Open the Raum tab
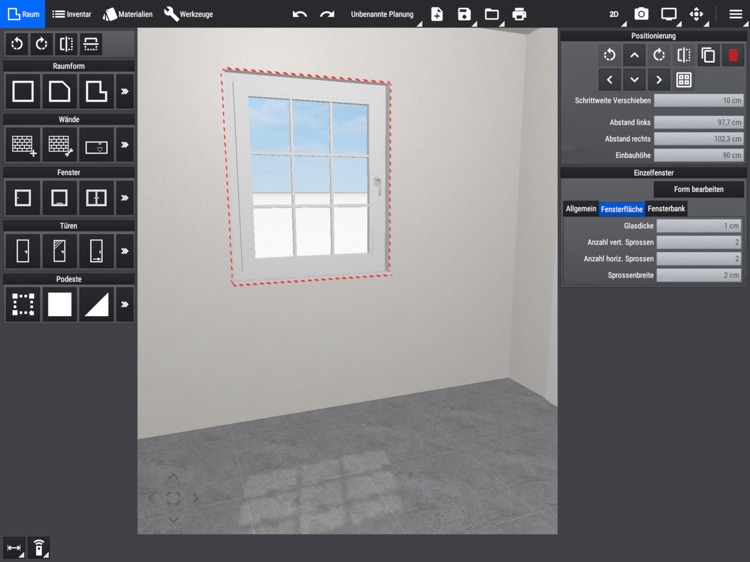 pos(22,14)
